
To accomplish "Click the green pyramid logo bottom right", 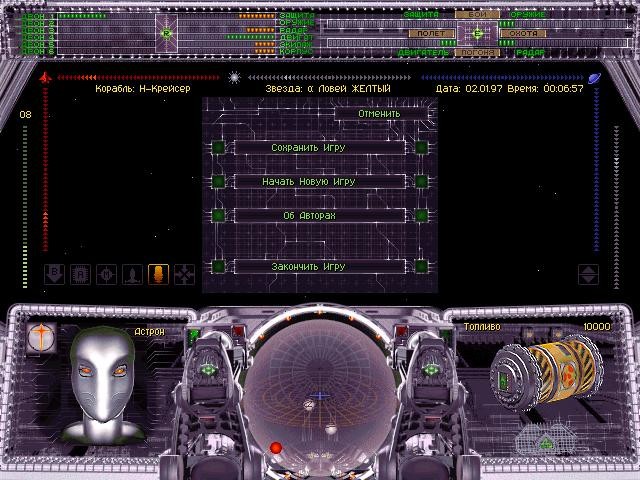I will 546,442.
